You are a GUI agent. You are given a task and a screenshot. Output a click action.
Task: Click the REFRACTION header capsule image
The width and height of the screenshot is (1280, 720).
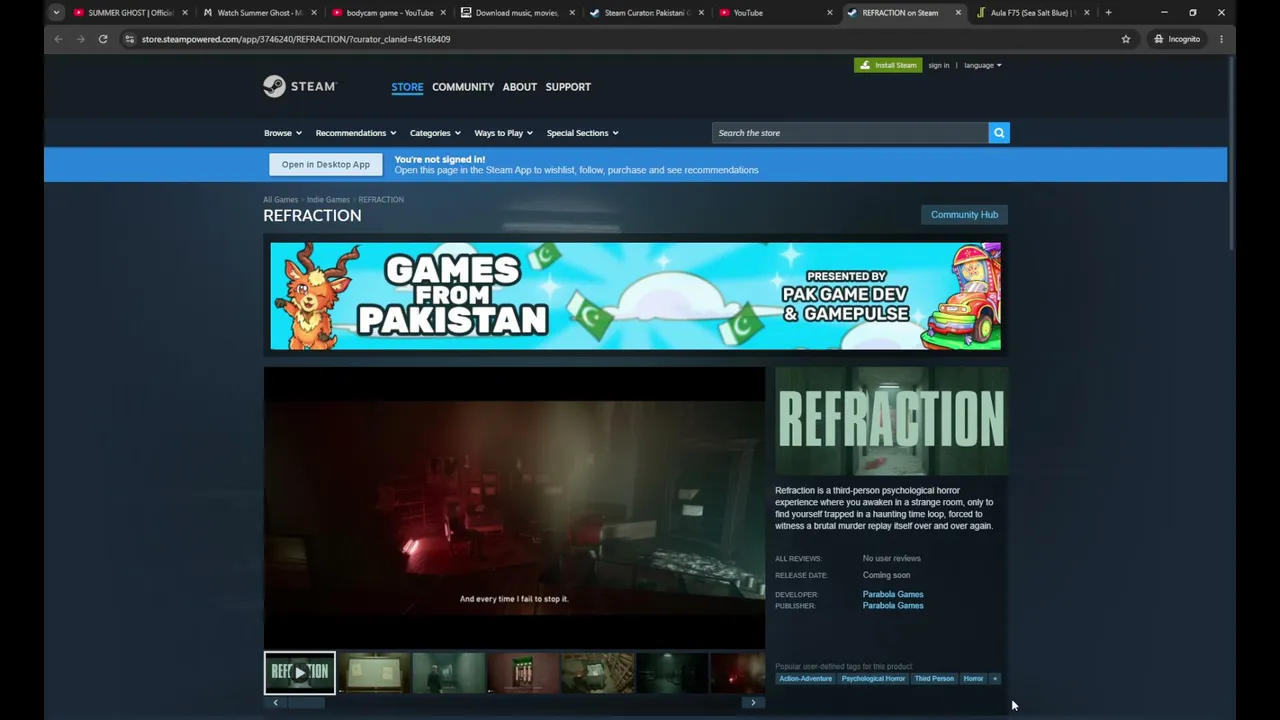click(892, 421)
